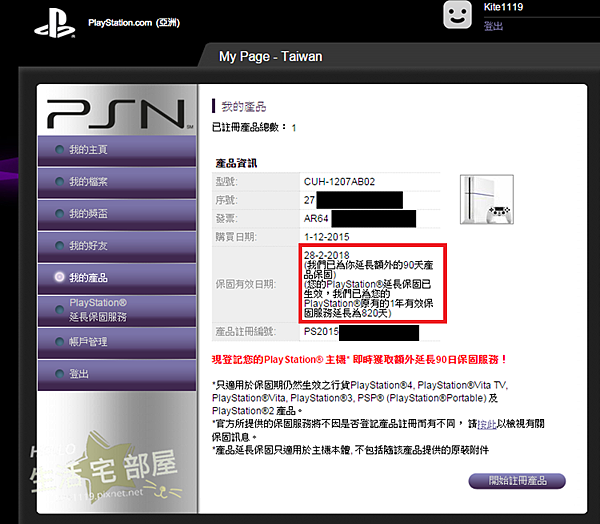Click the red 現登記您的PlayStation promotion text
The image size is (600, 524).
359,360
